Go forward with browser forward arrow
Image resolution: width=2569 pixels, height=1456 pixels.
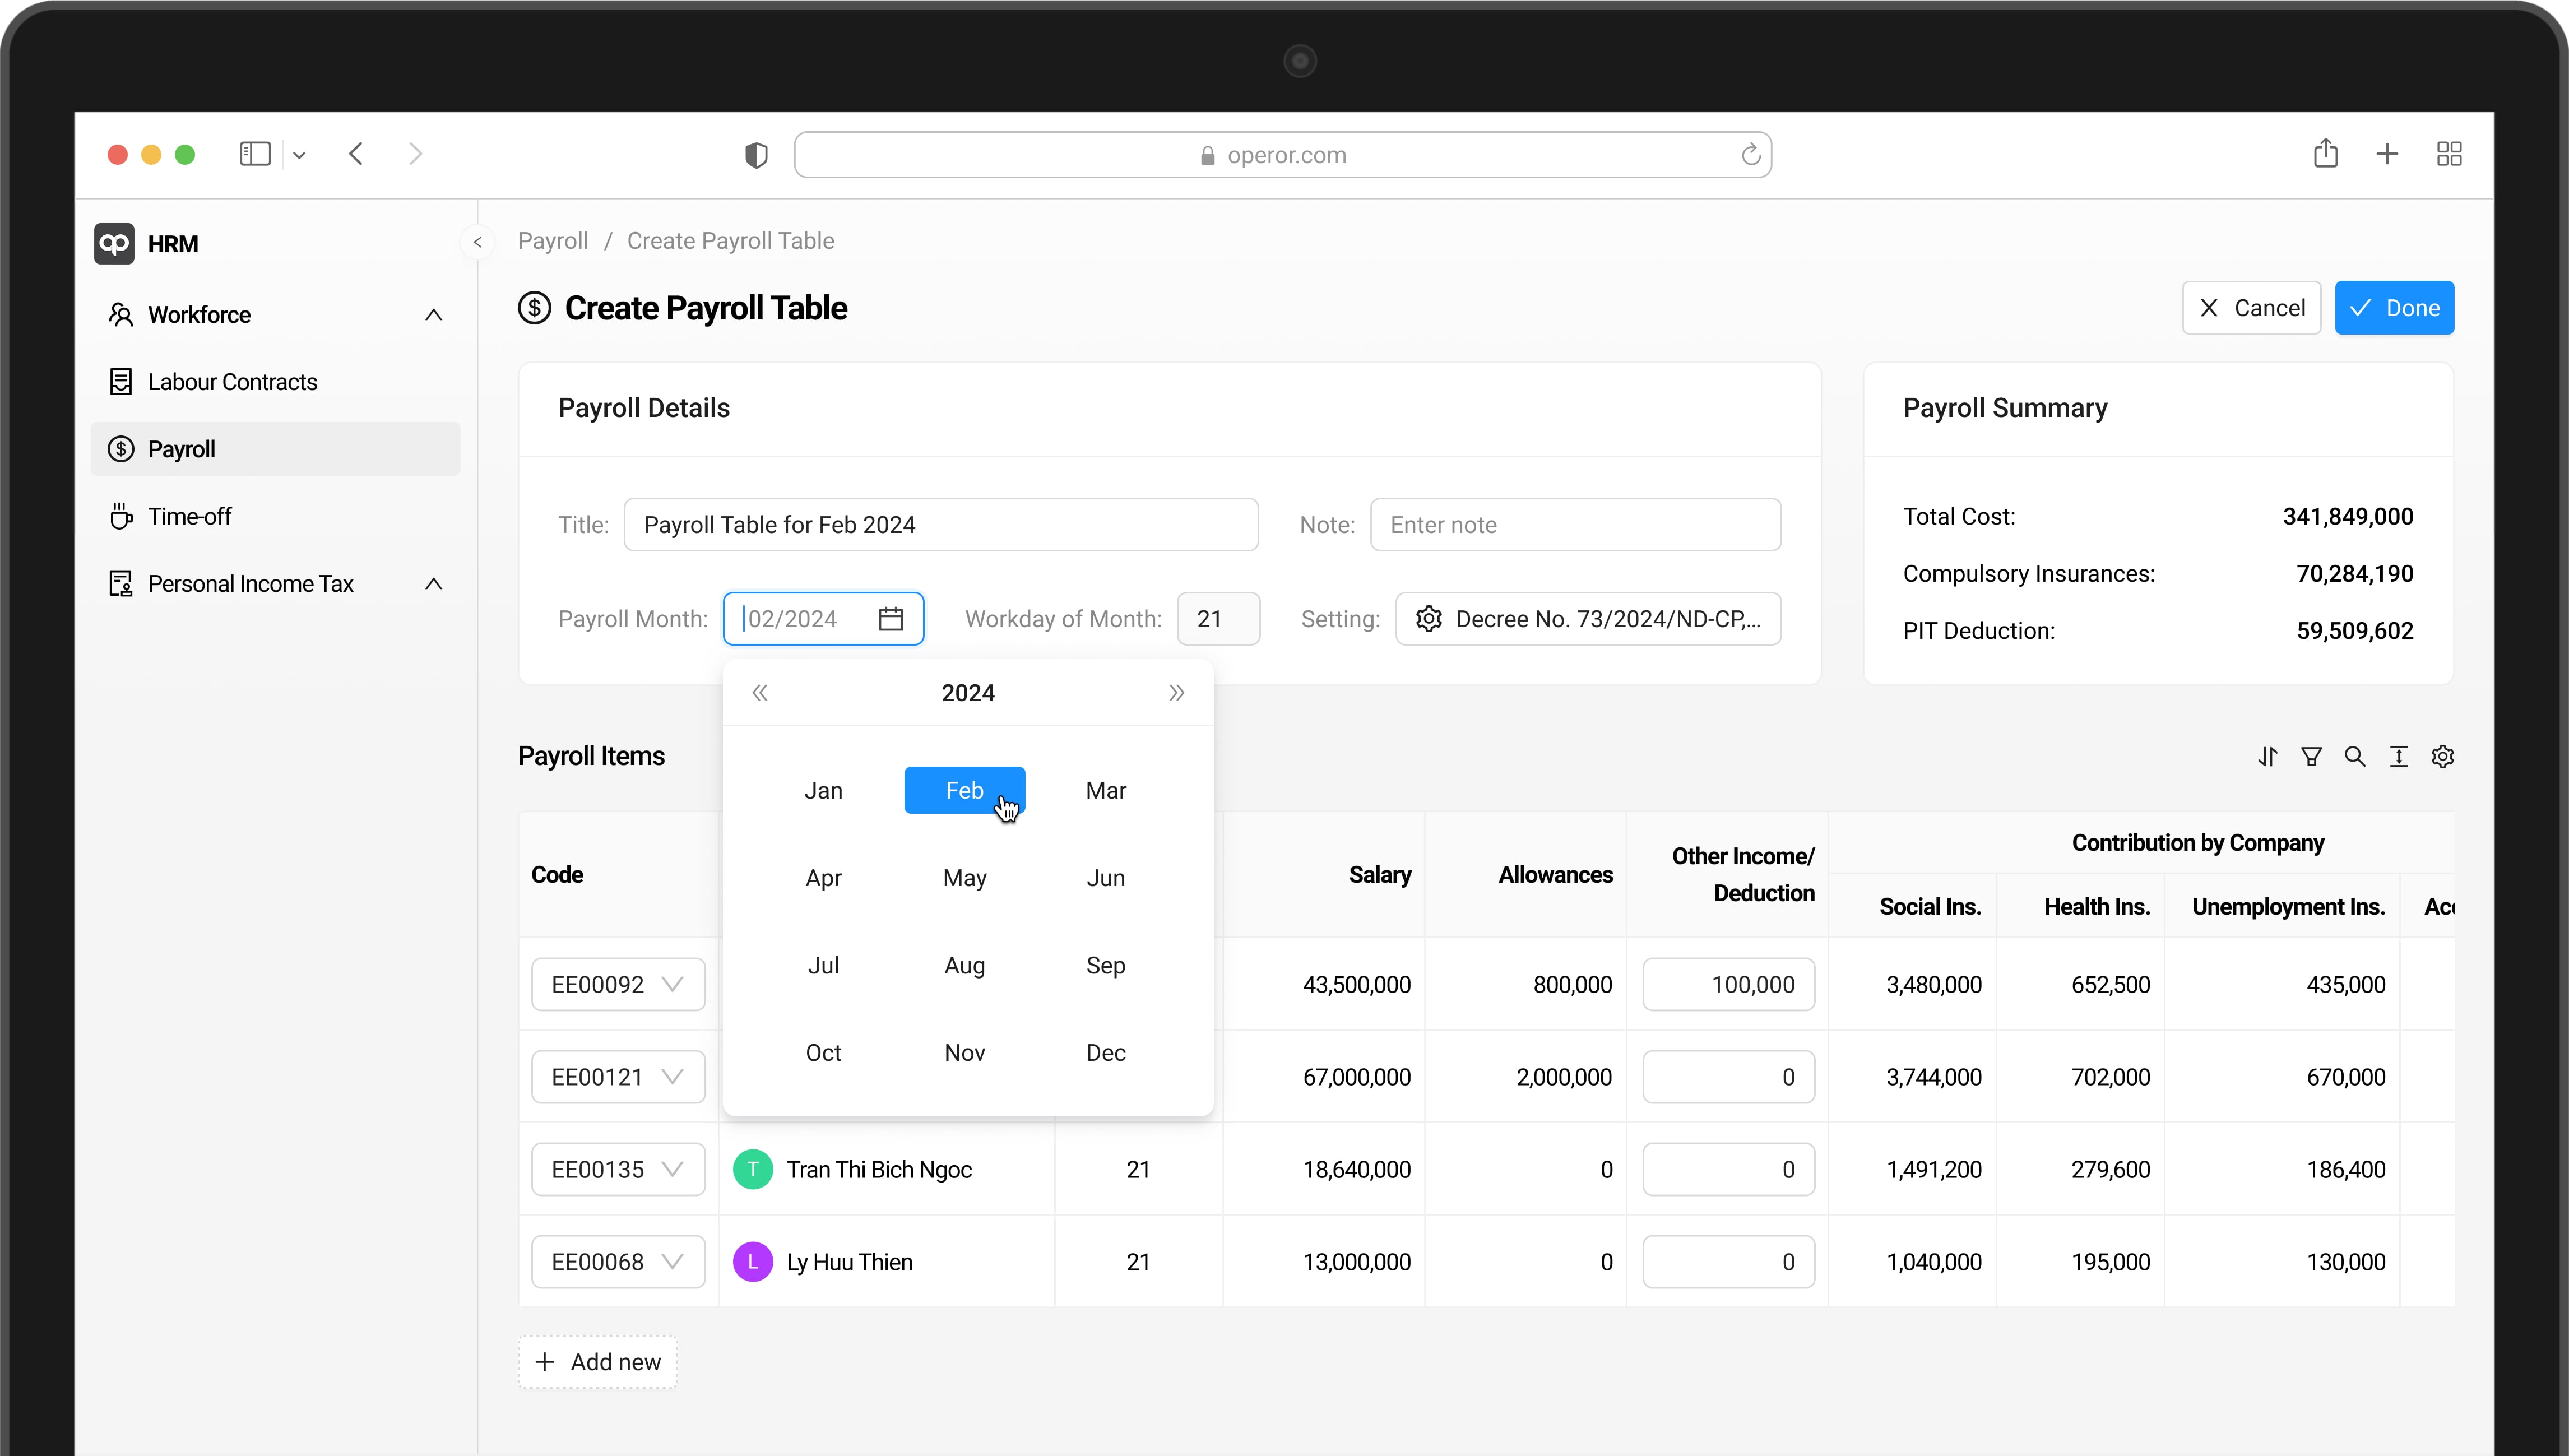[x=415, y=154]
